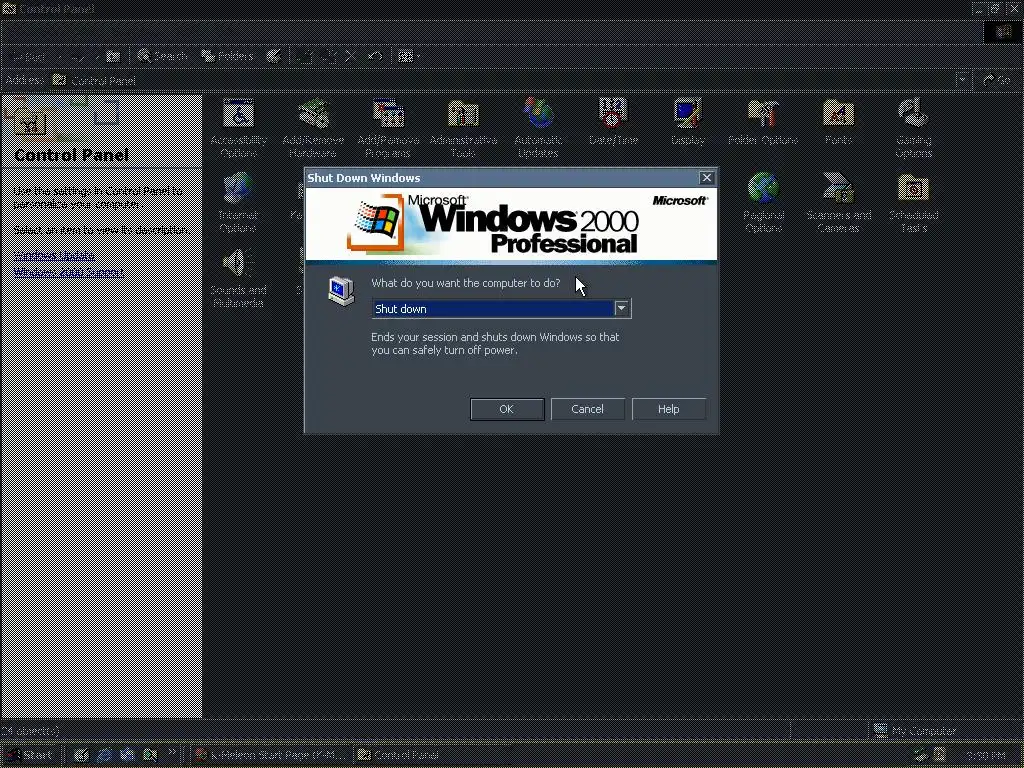Click the system tray clock

coord(985,756)
